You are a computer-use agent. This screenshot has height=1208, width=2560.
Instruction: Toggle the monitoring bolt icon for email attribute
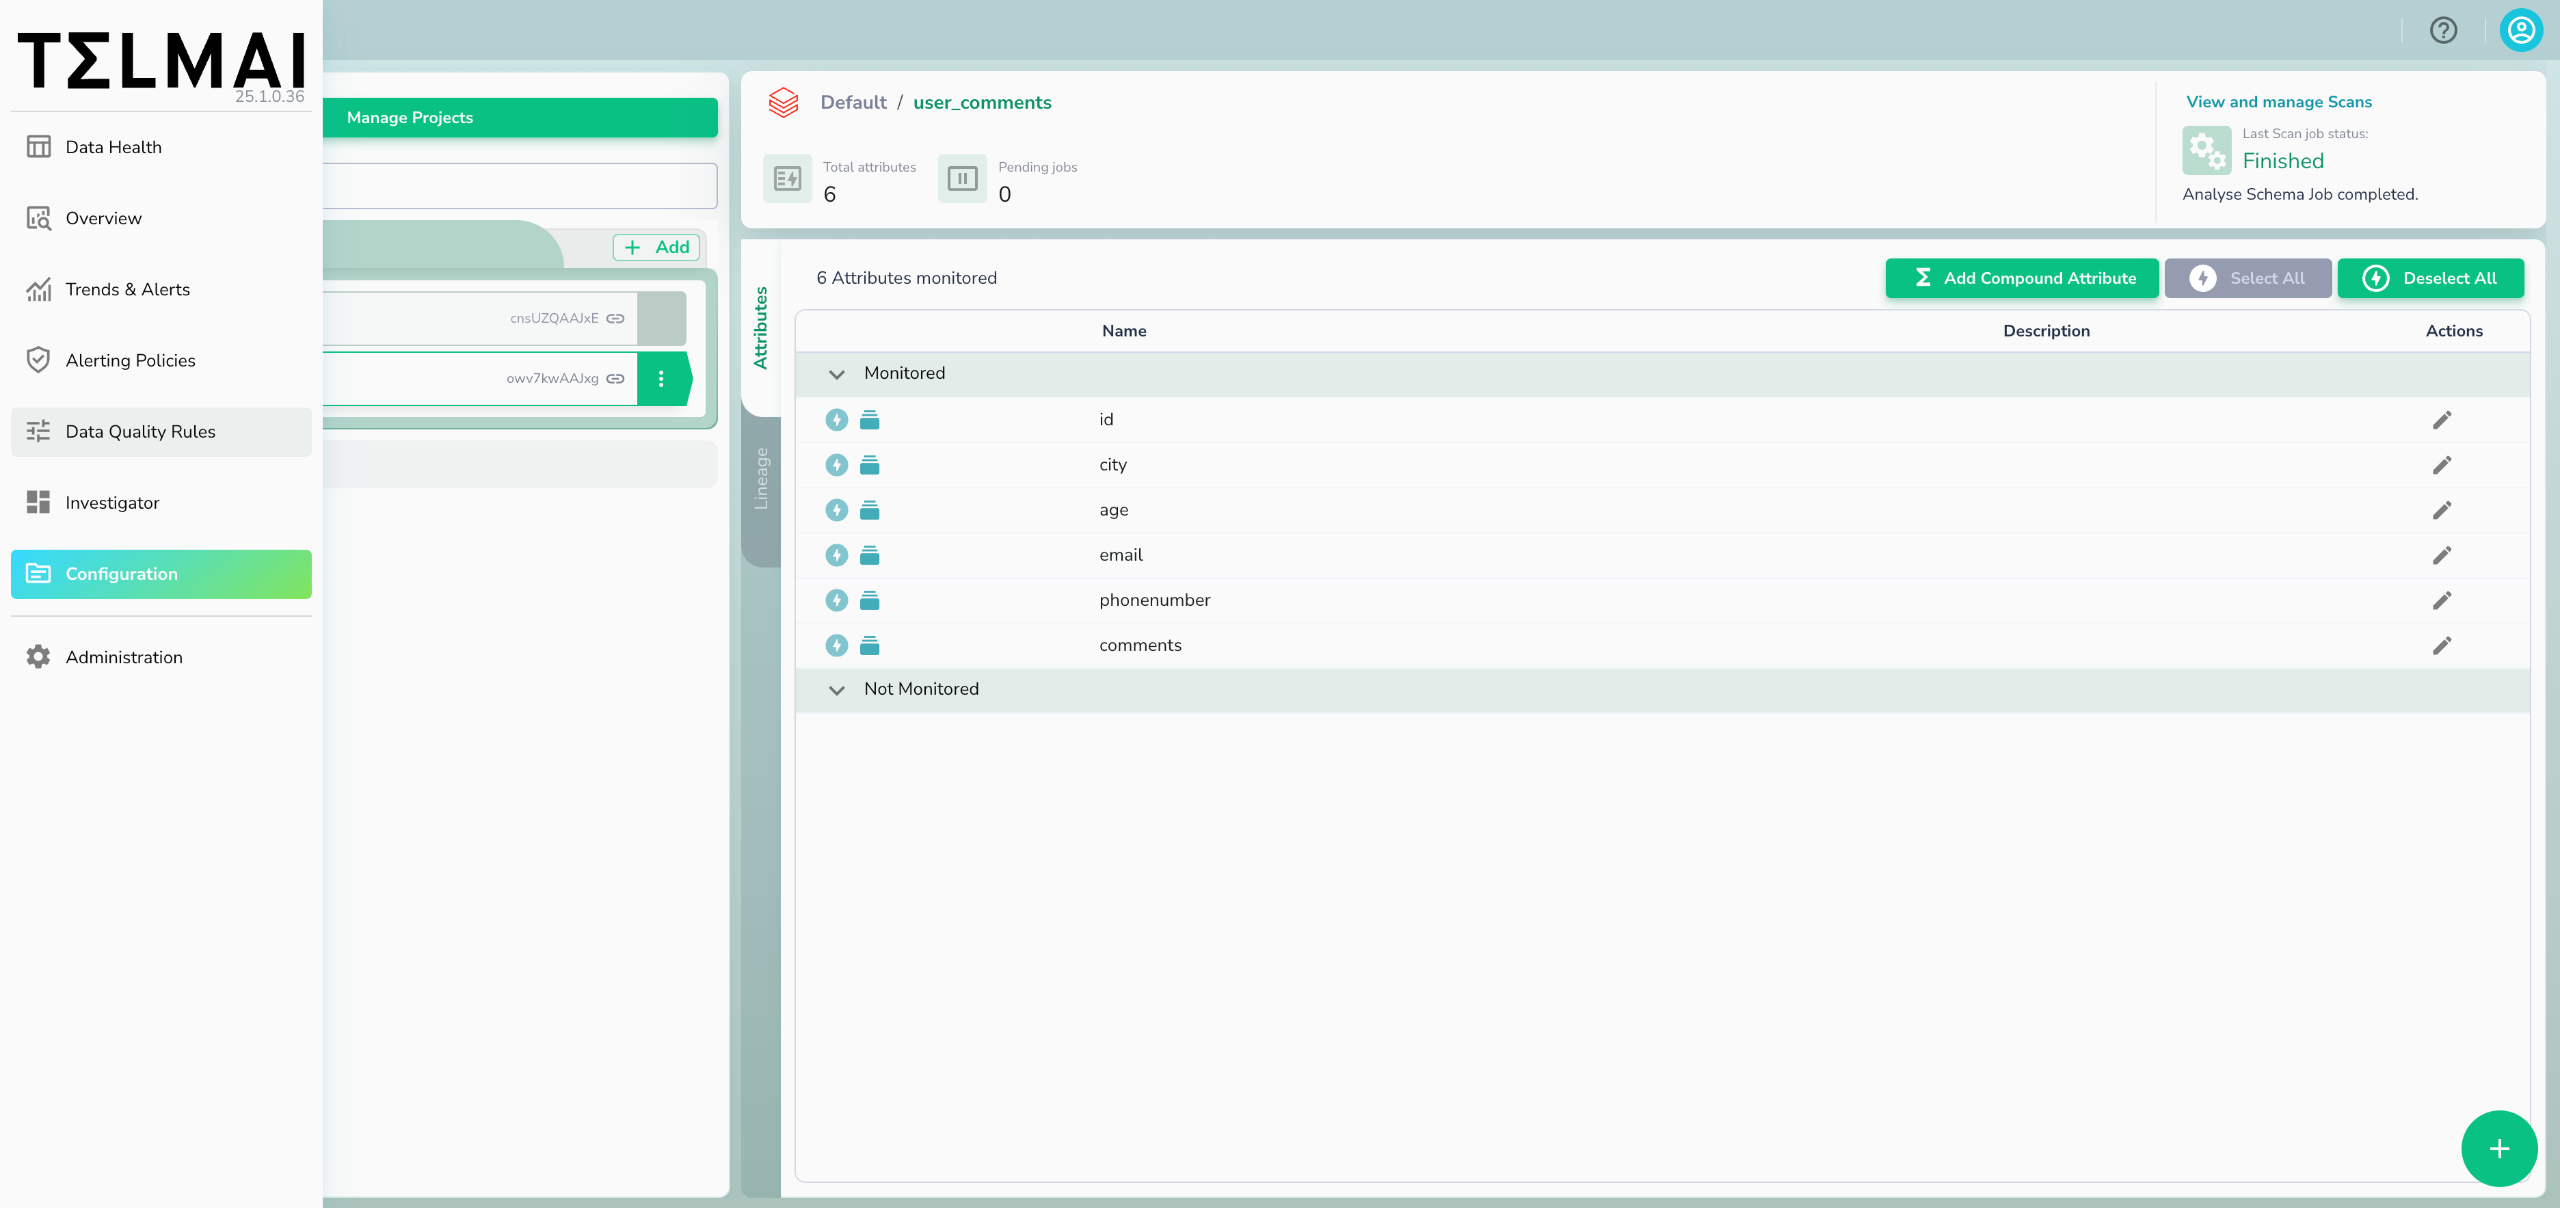tap(837, 555)
